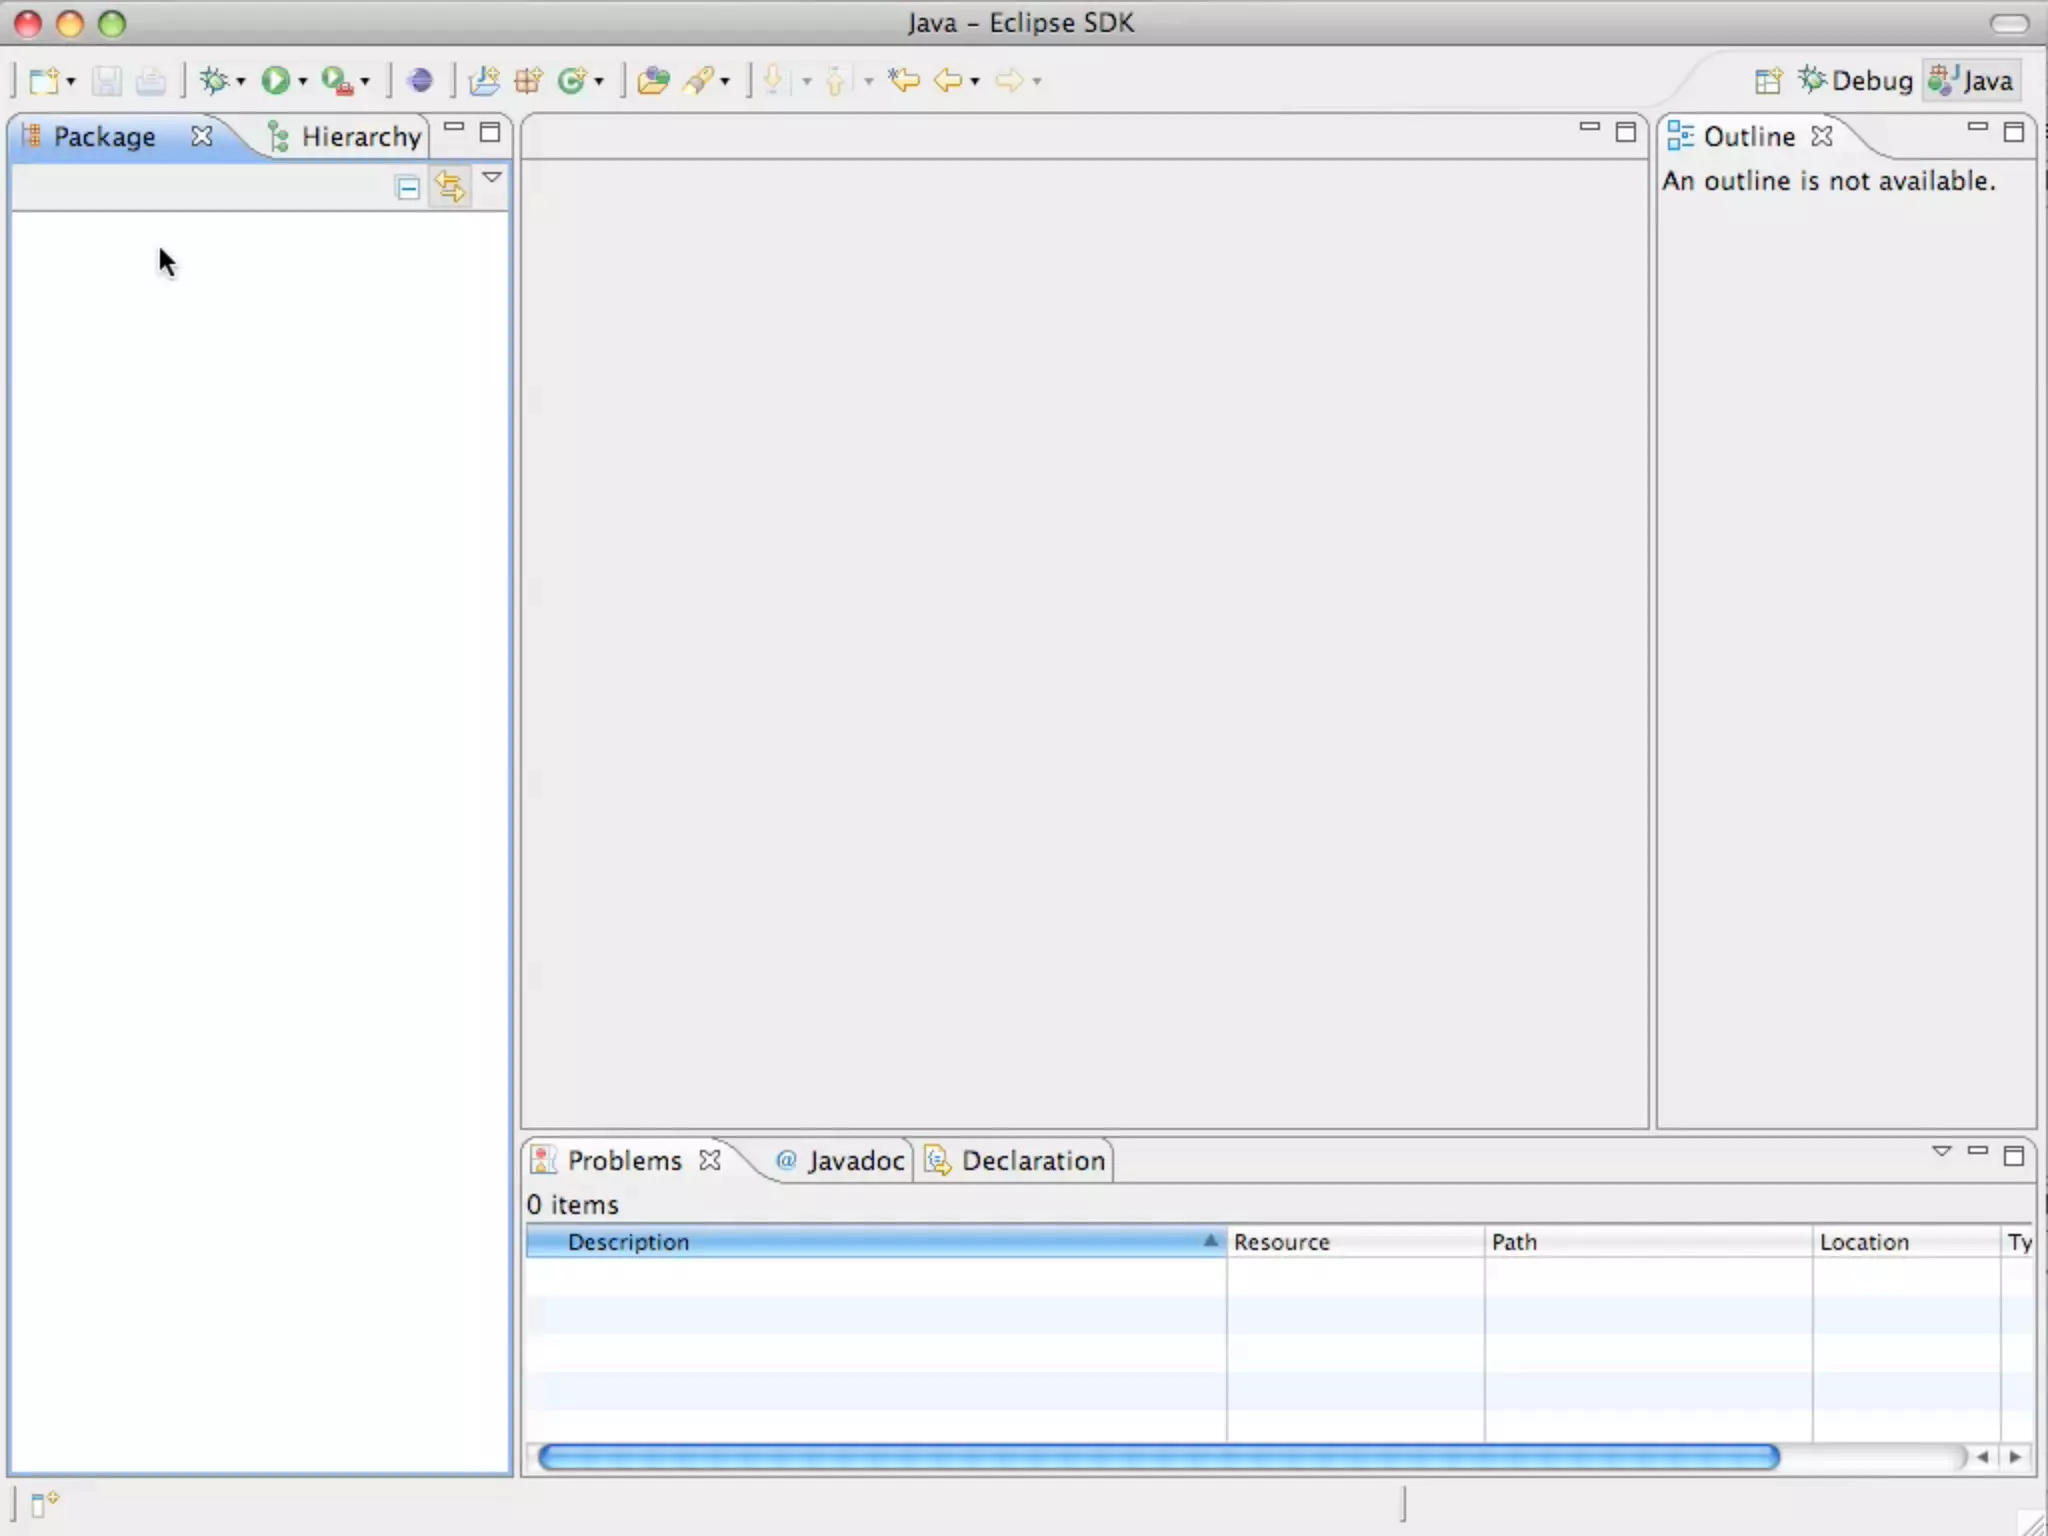2048x1536 pixels.
Task: Sort by the Path column header
Action: (x=1648, y=1242)
